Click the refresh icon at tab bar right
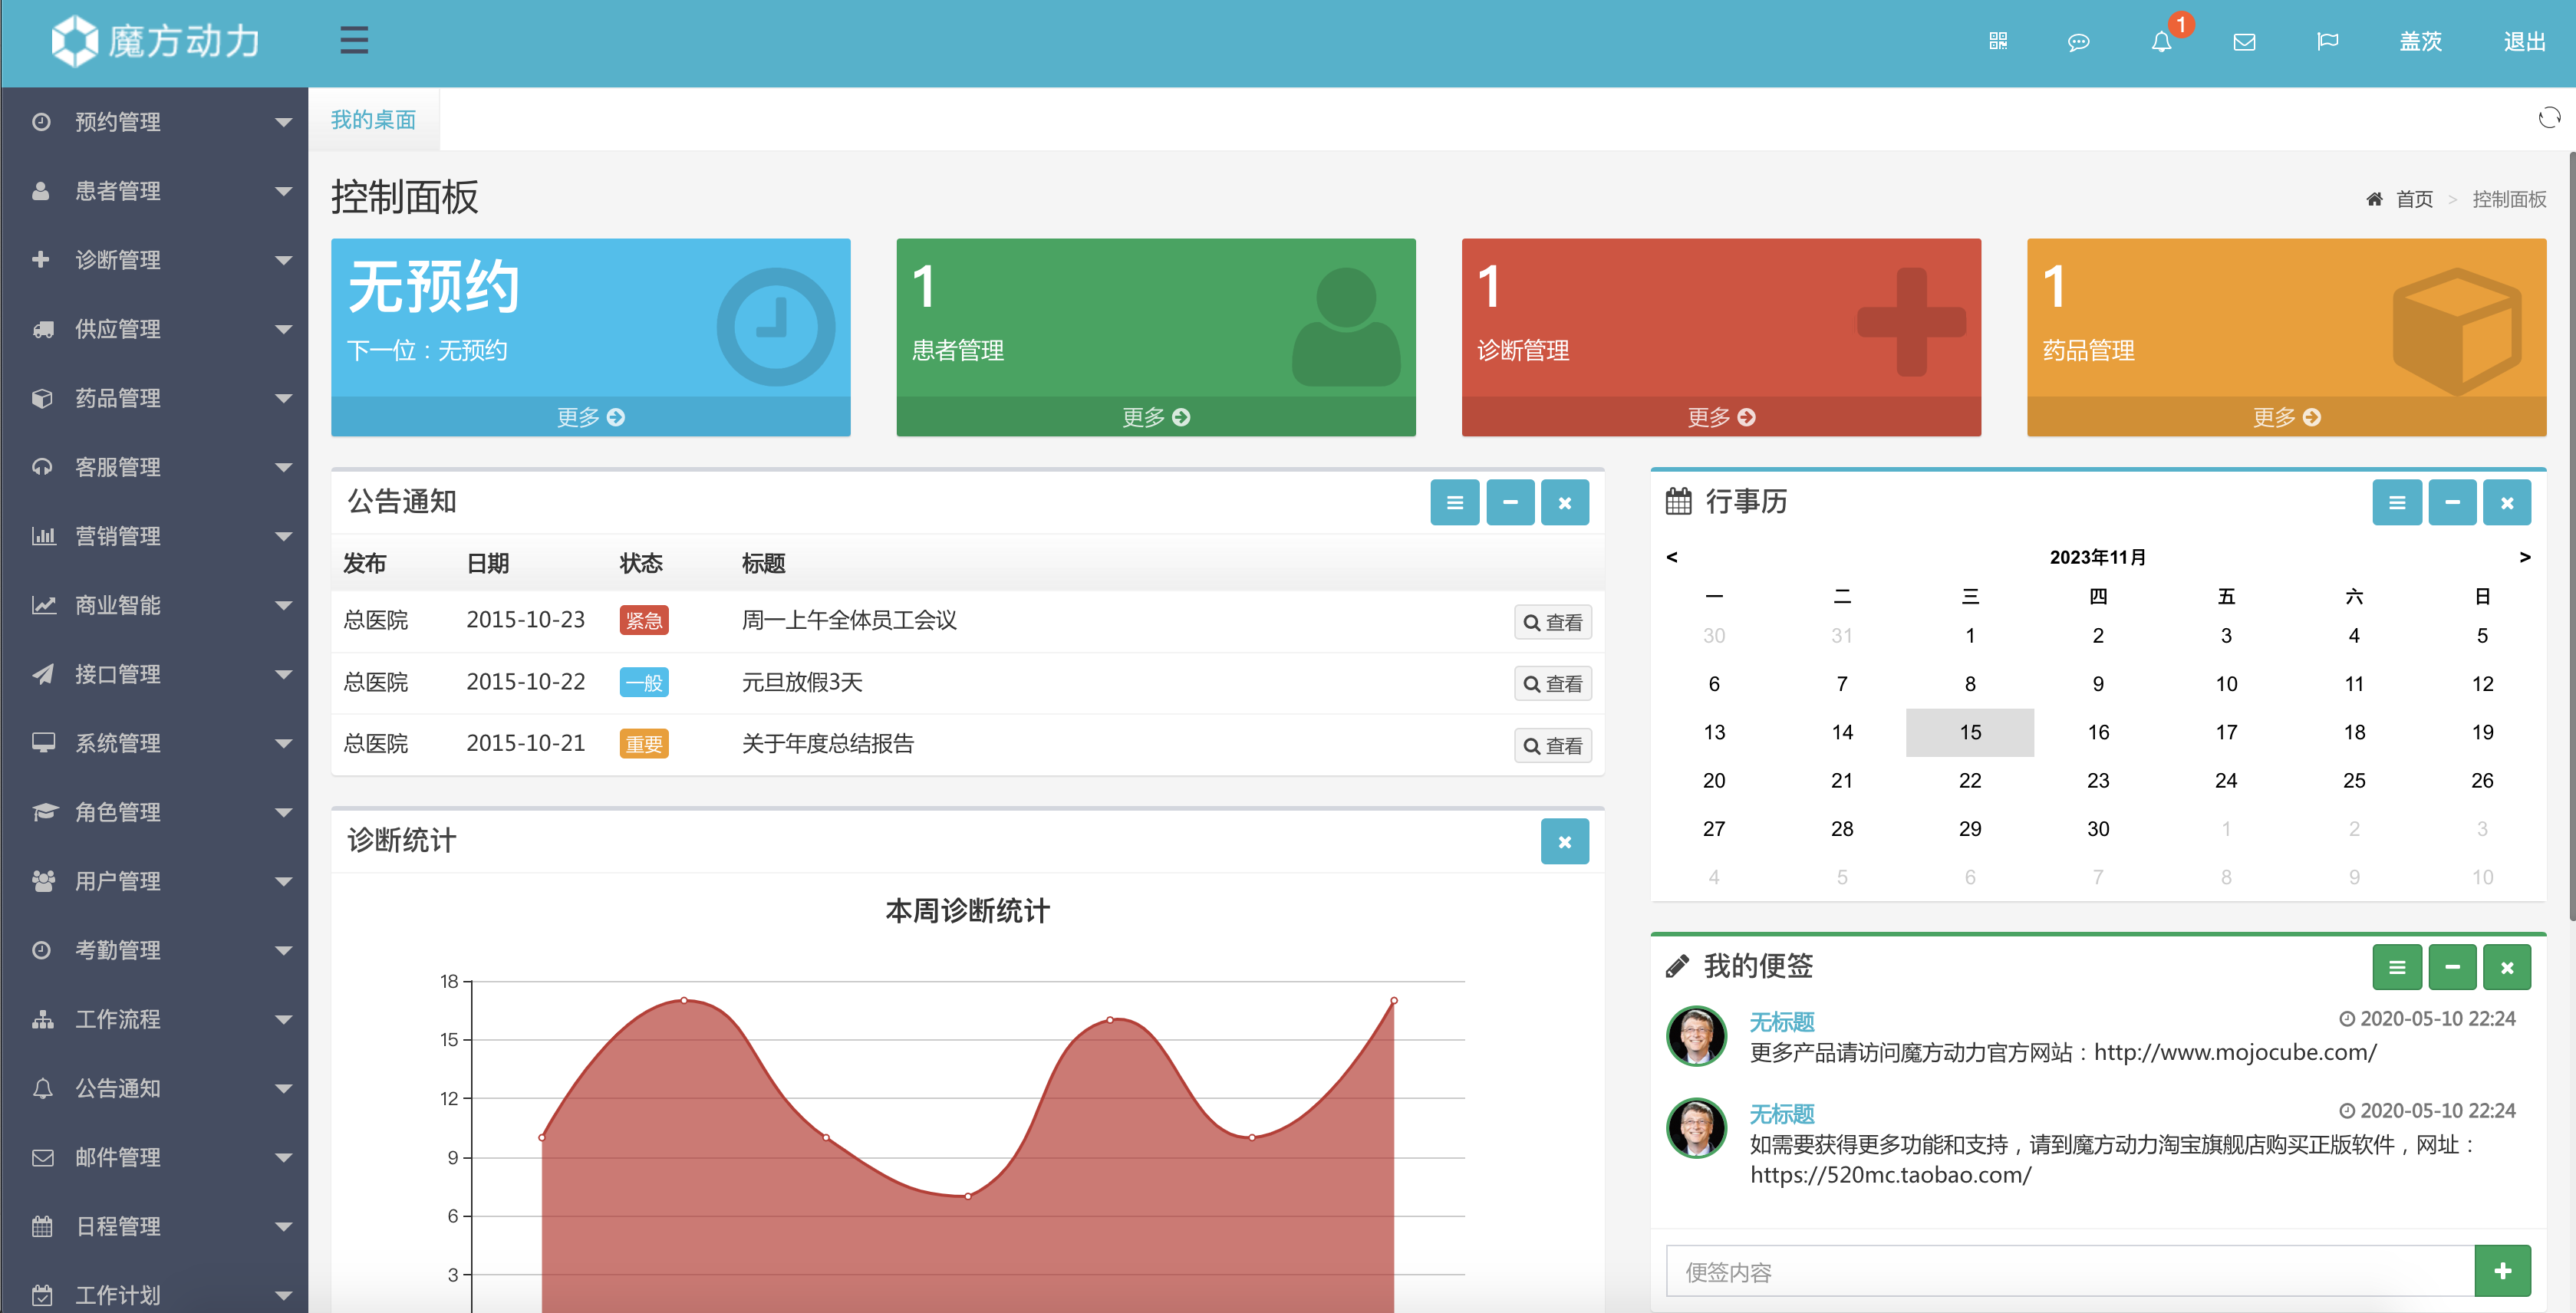 tap(2549, 118)
